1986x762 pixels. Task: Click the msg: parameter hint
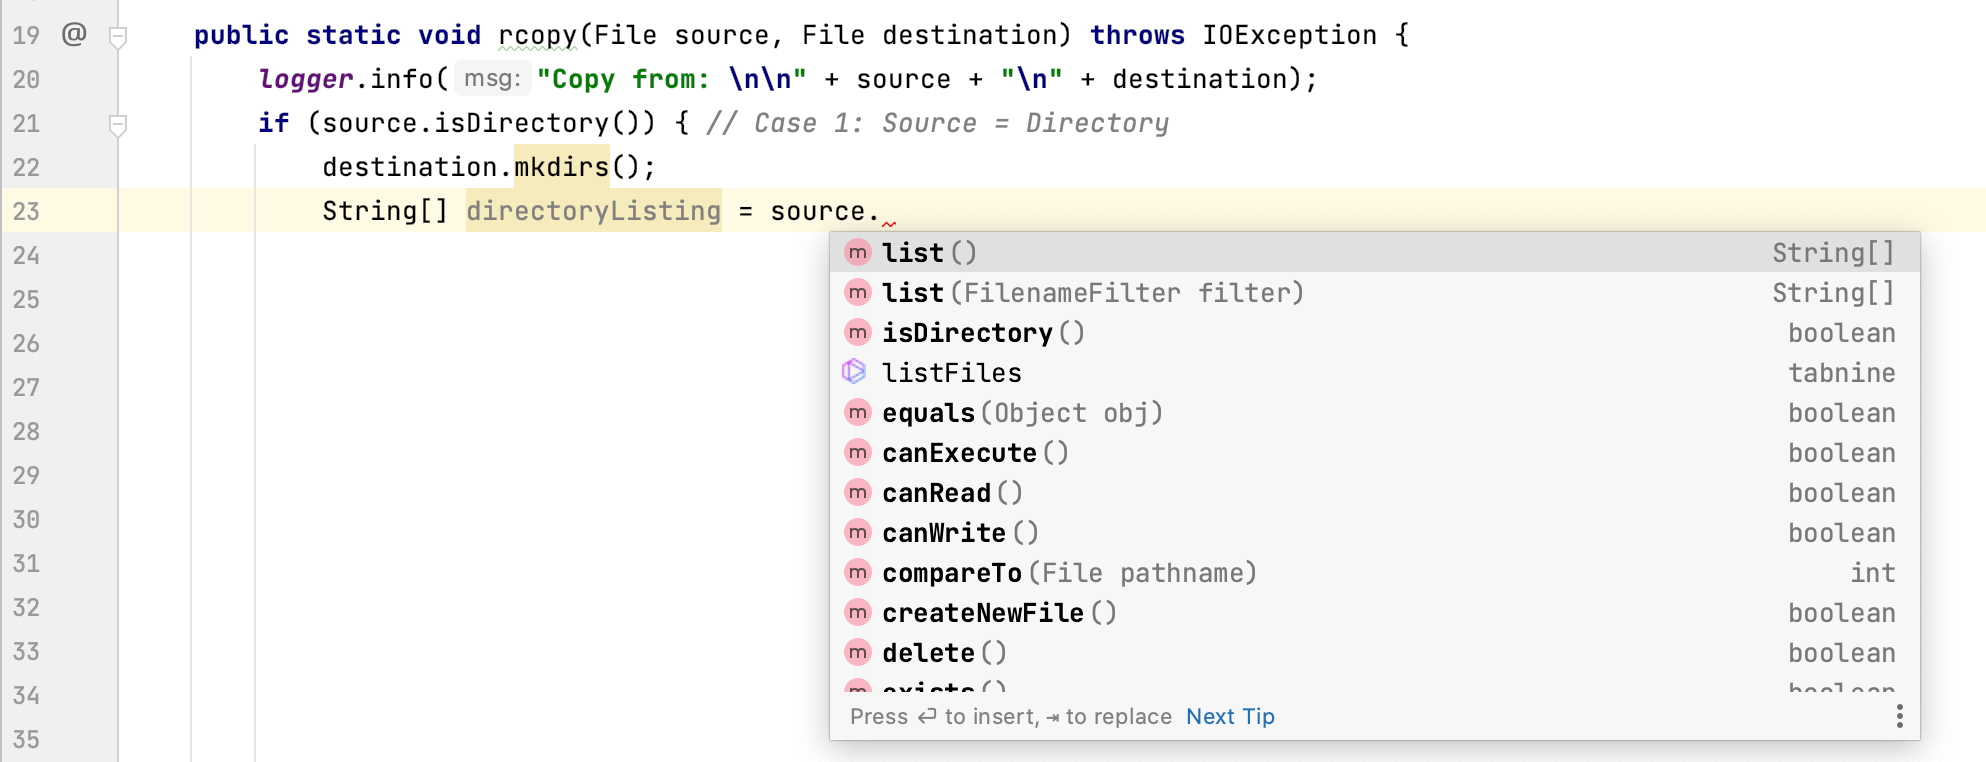(492, 79)
